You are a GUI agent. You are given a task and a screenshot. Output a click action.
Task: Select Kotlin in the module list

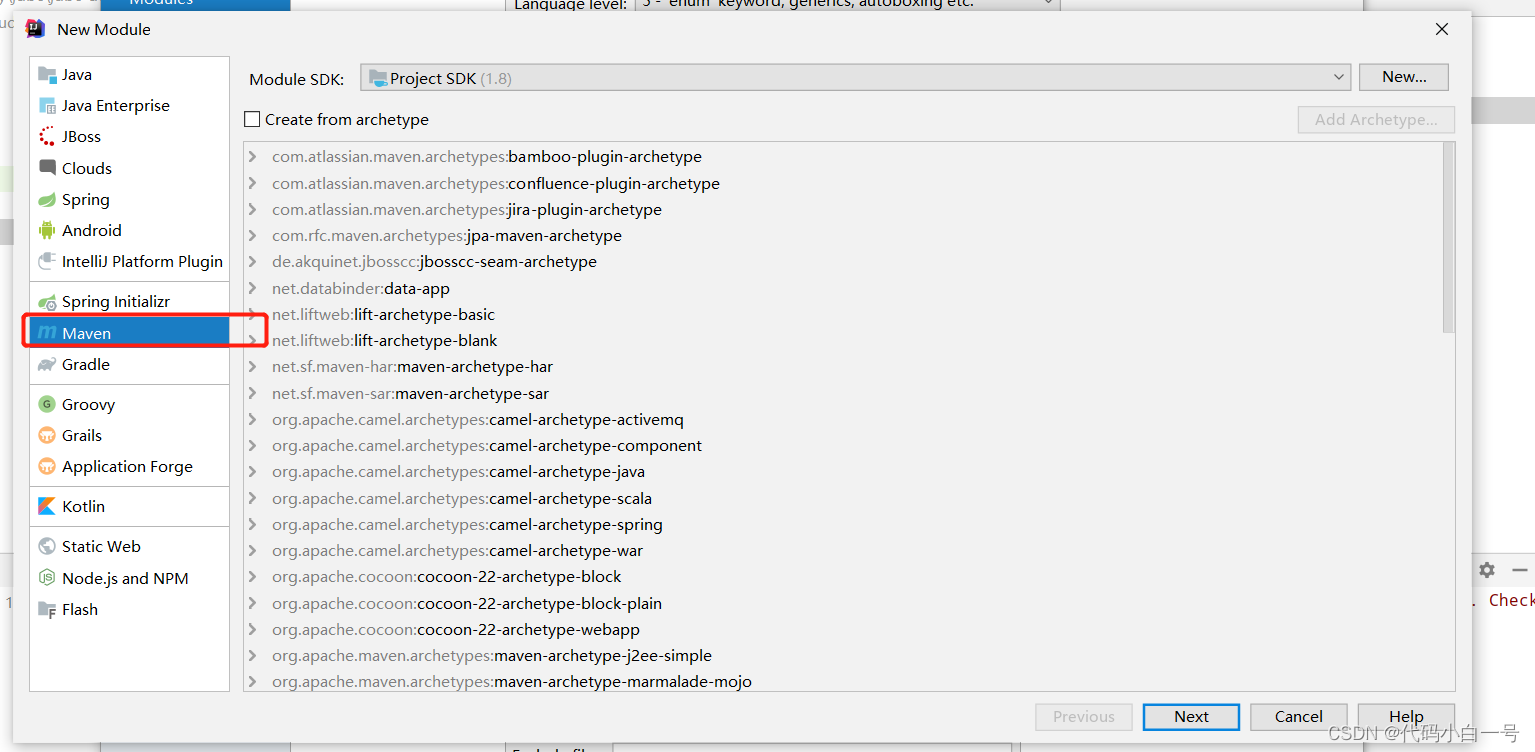pyautogui.click(x=83, y=506)
